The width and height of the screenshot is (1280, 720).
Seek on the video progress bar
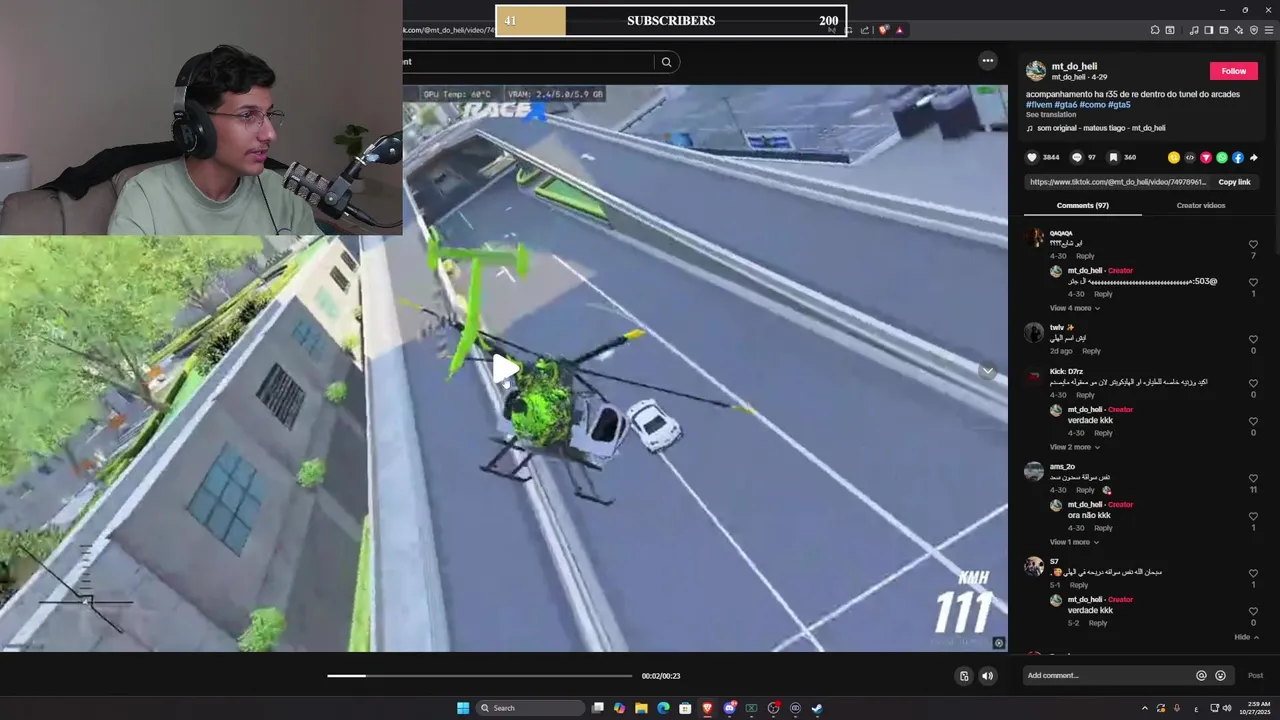pyautogui.click(x=479, y=676)
